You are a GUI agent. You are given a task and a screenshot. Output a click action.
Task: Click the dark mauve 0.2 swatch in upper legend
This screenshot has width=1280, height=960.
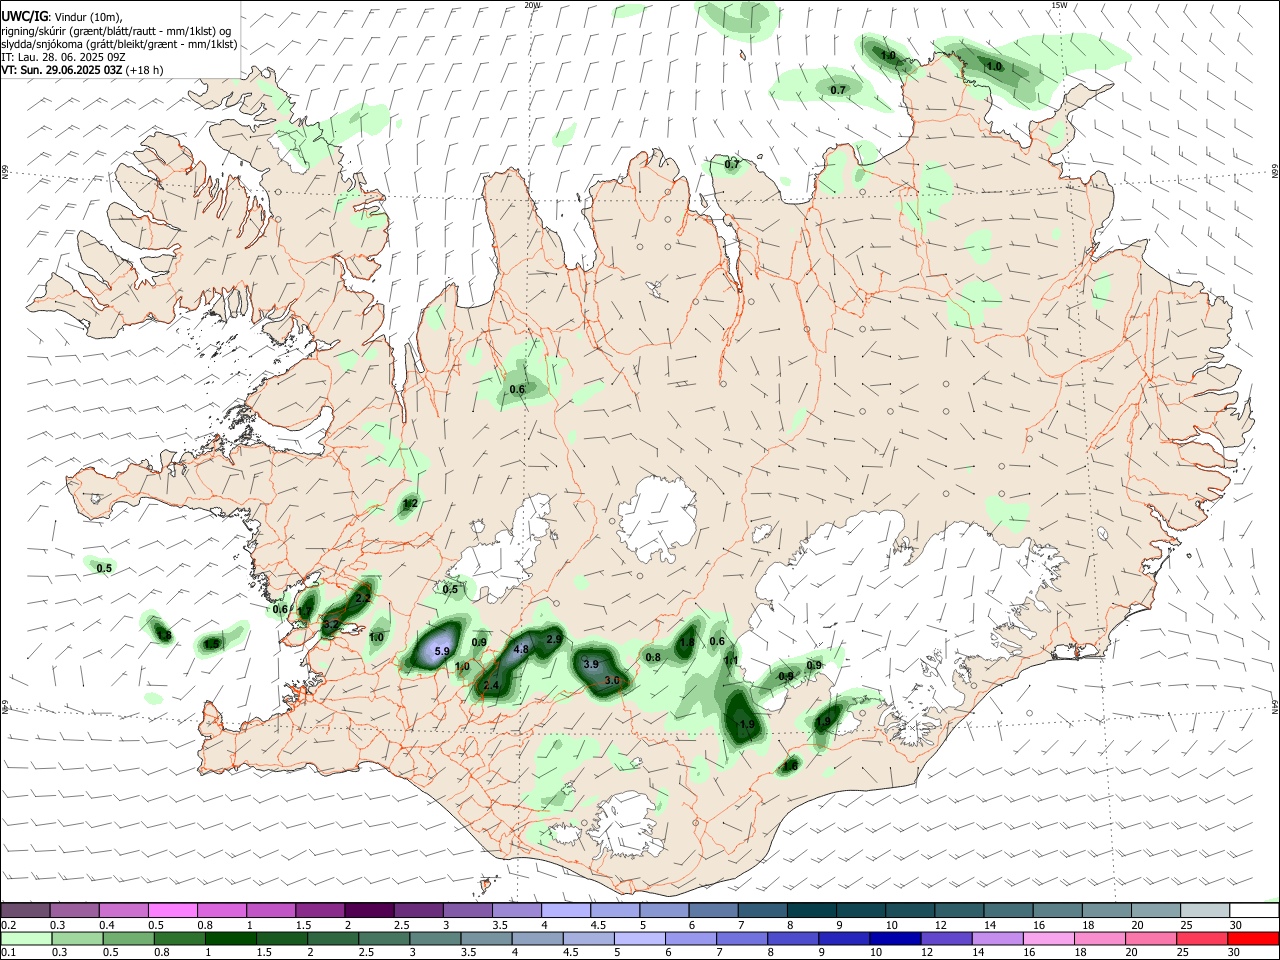[26, 910]
